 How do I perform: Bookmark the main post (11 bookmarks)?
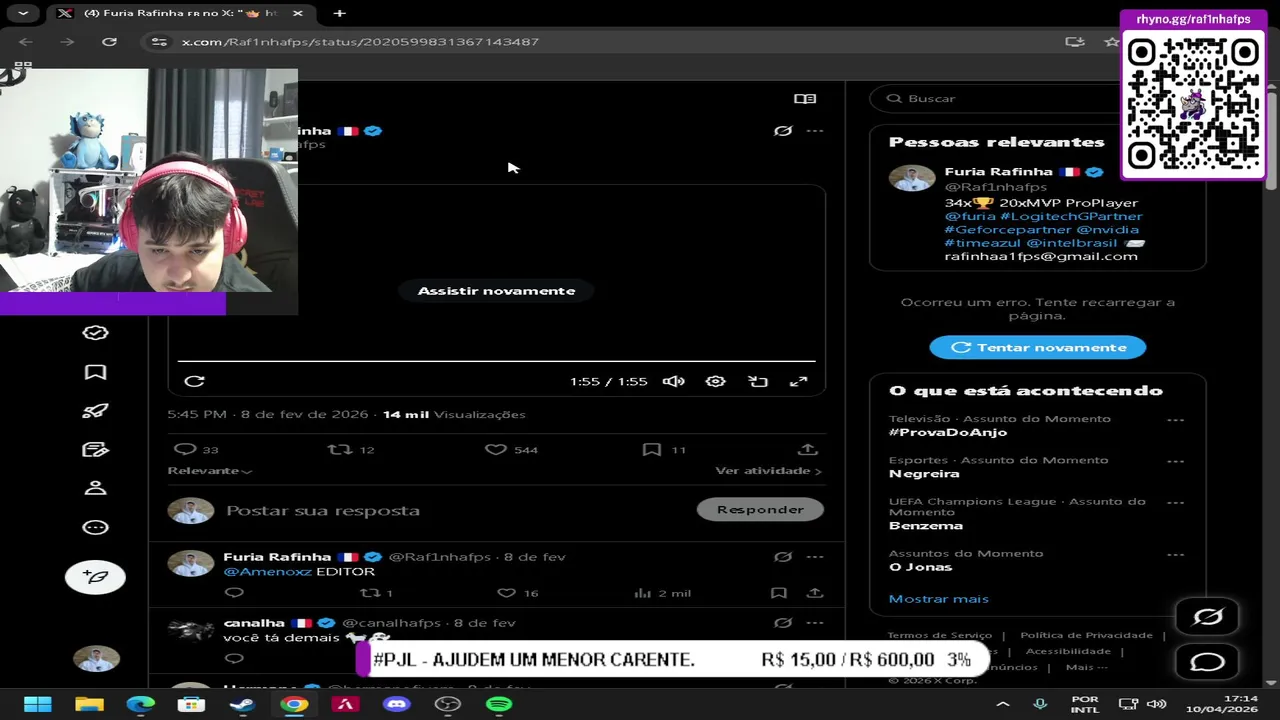click(652, 450)
